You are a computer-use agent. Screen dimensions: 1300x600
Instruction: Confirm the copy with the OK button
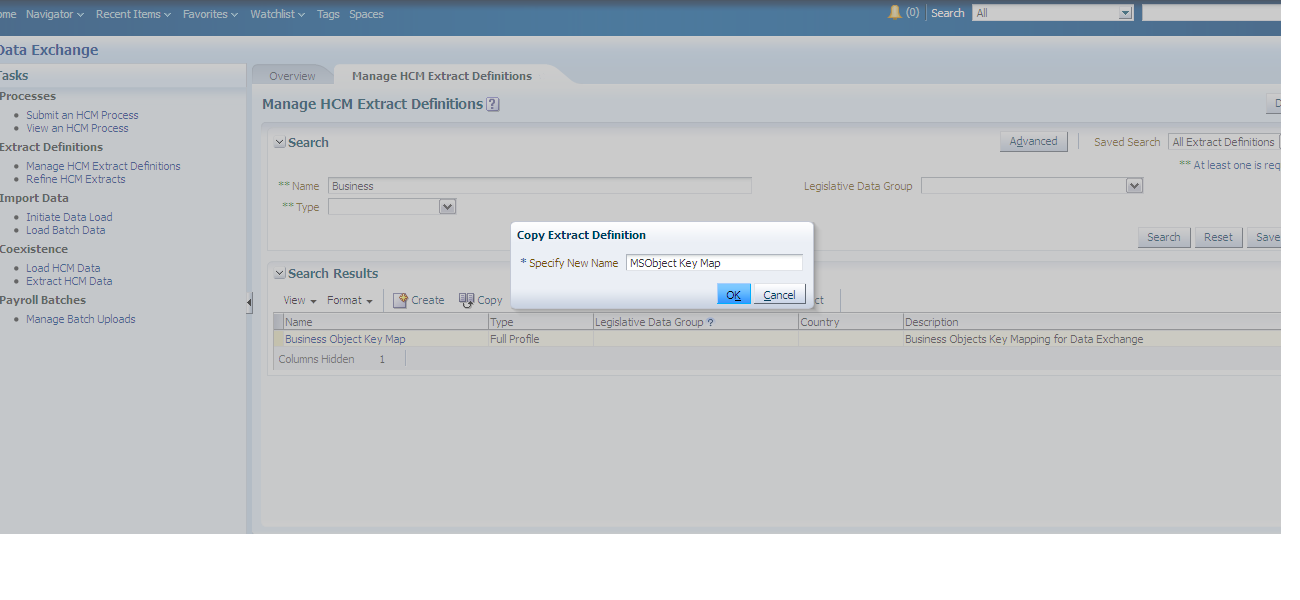tap(733, 293)
